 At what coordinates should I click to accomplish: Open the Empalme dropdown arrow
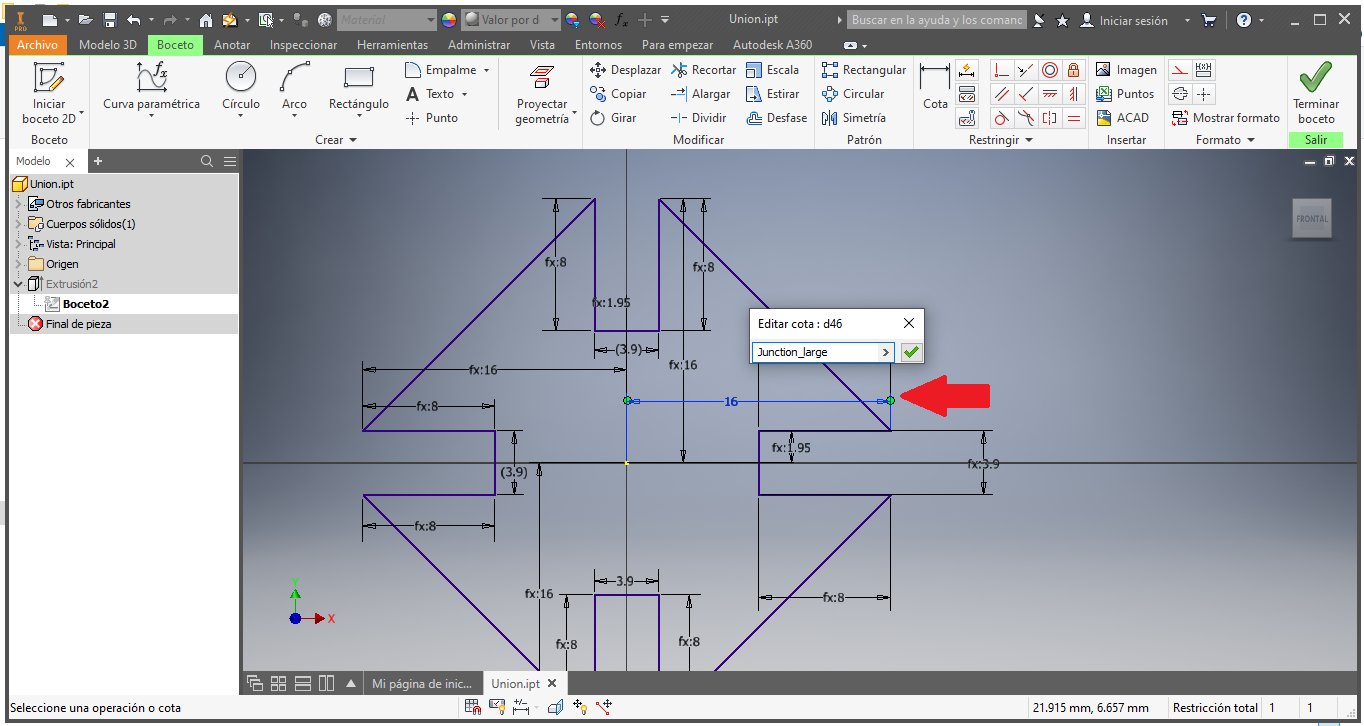tap(487, 70)
